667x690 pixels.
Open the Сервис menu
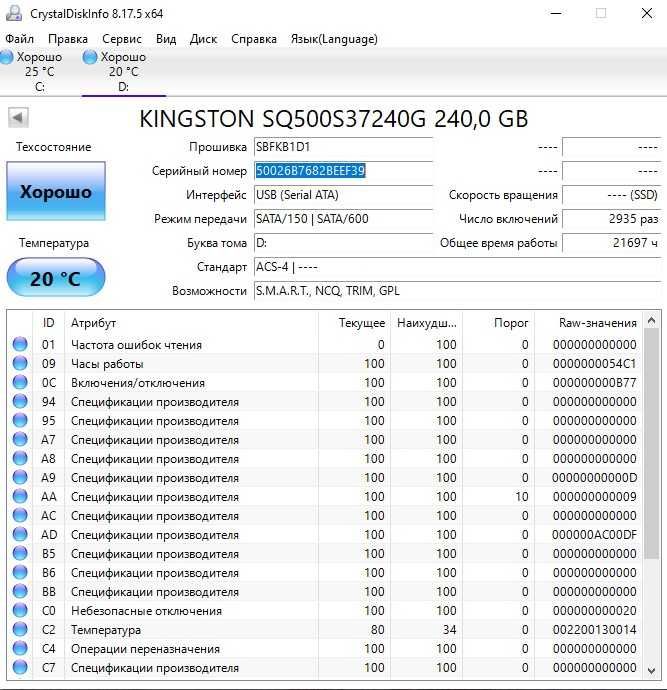[x=122, y=39]
